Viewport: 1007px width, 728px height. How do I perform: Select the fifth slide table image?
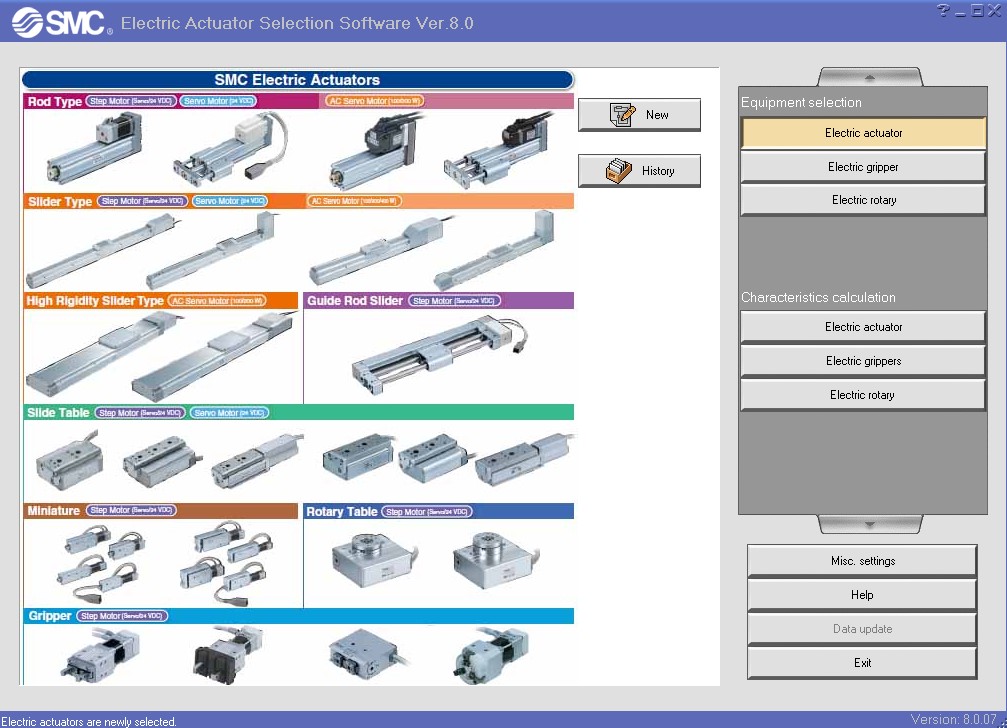435,458
